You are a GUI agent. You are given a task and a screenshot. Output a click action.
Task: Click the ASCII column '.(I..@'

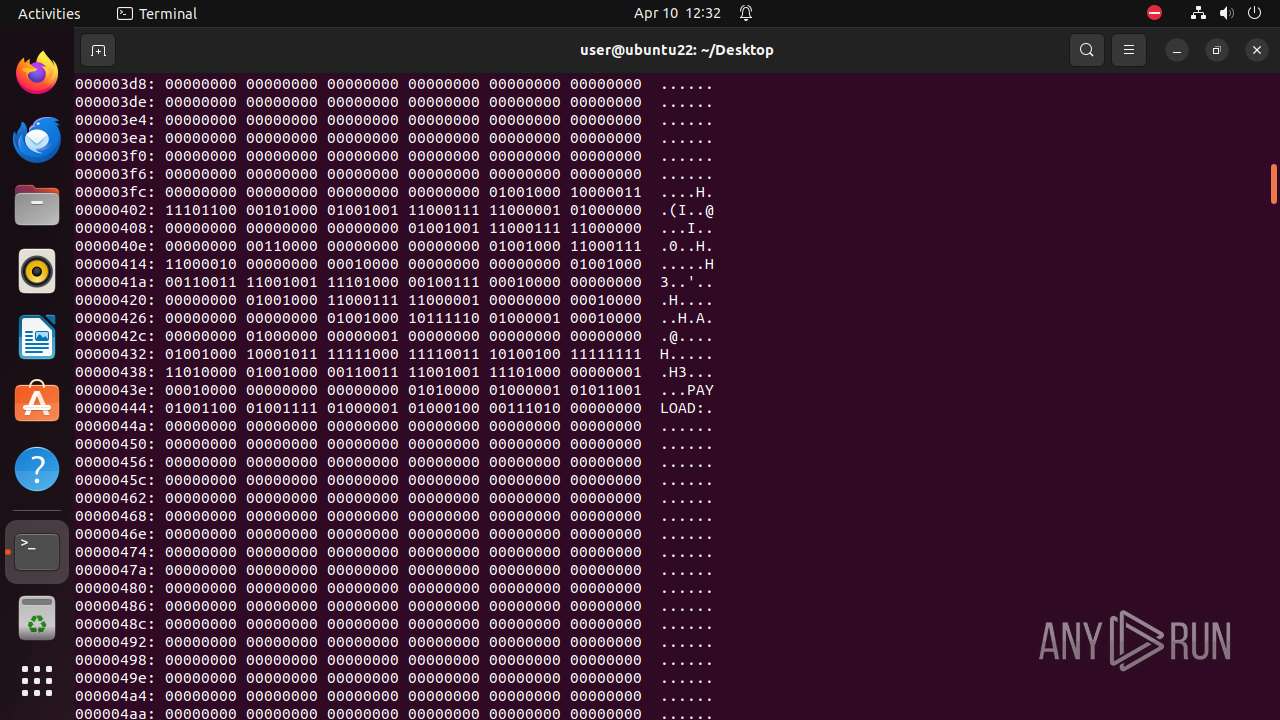point(687,210)
